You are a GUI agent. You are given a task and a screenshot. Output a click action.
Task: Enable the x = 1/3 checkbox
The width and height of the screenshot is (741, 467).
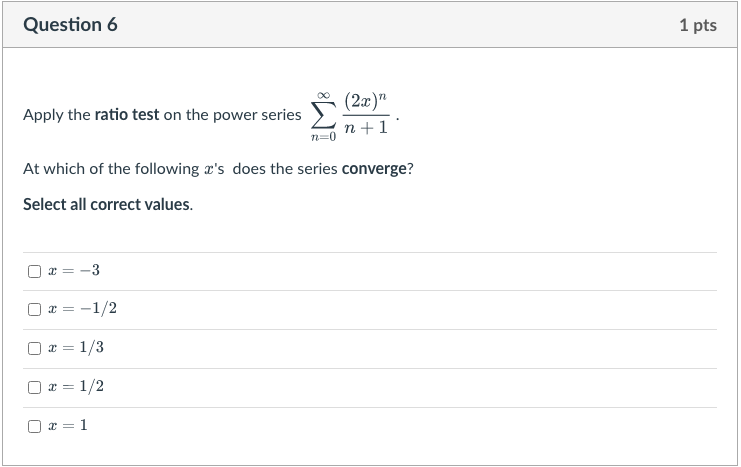pos(34,348)
